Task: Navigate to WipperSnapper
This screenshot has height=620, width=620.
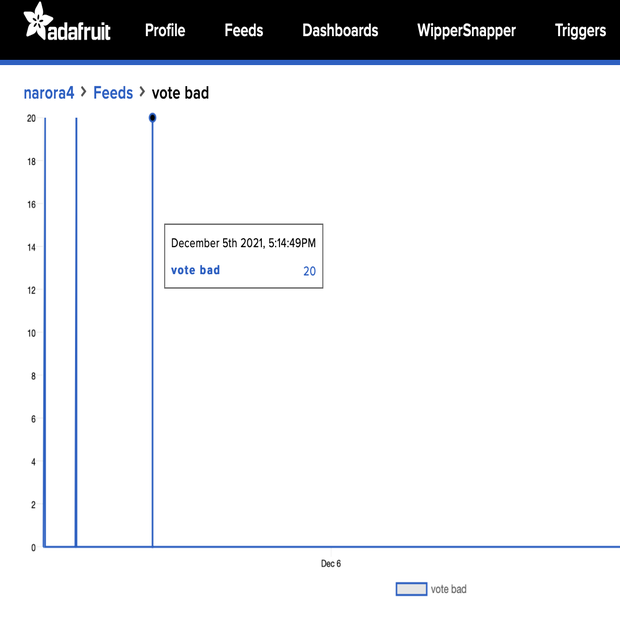Action: pyautogui.click(x=466, y=30)
